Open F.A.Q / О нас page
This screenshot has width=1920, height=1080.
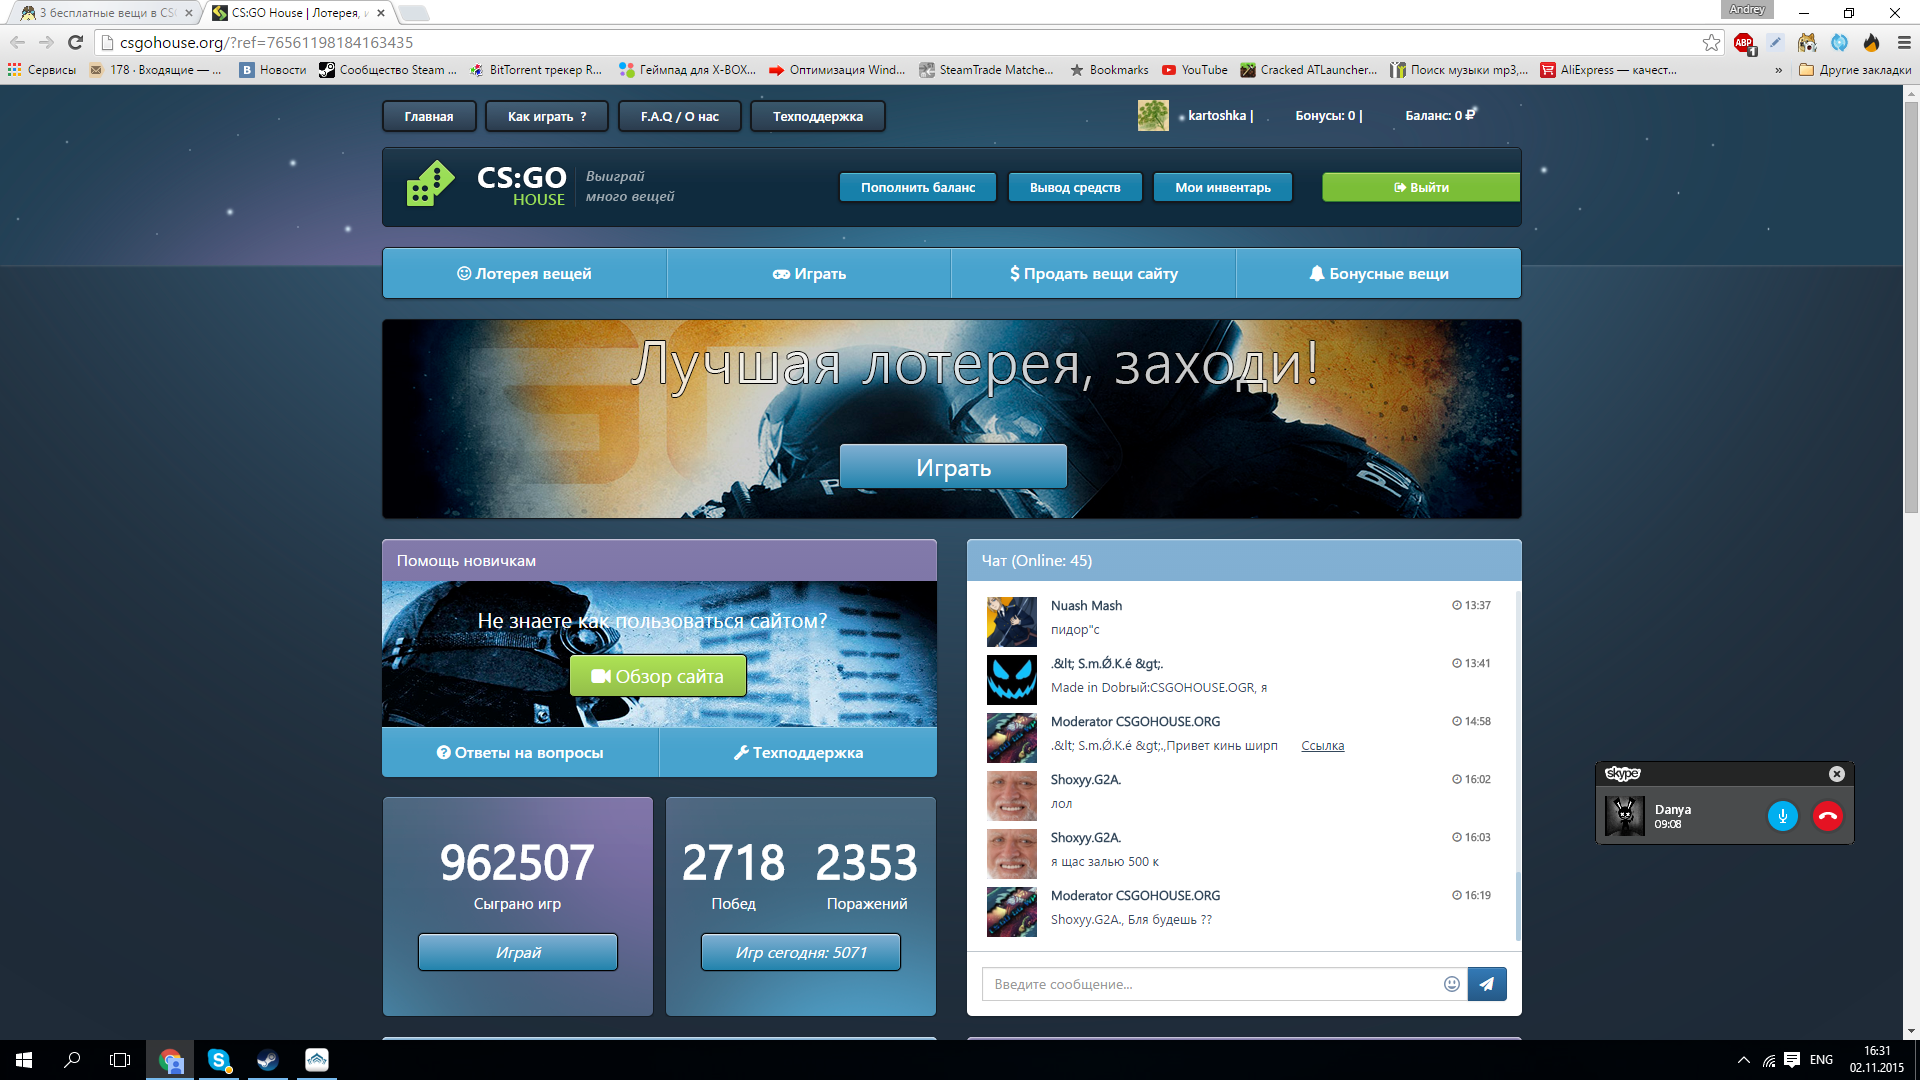(680, 116)
